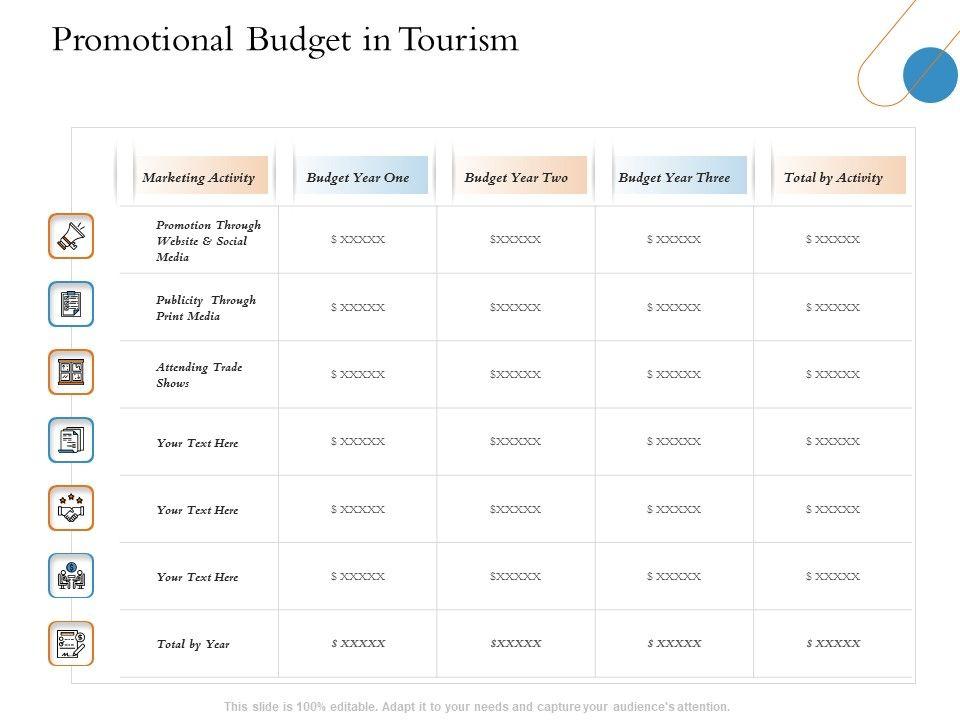Select the Marketing Activity column header
Screen dimensions: 960x720
[199, 177]
